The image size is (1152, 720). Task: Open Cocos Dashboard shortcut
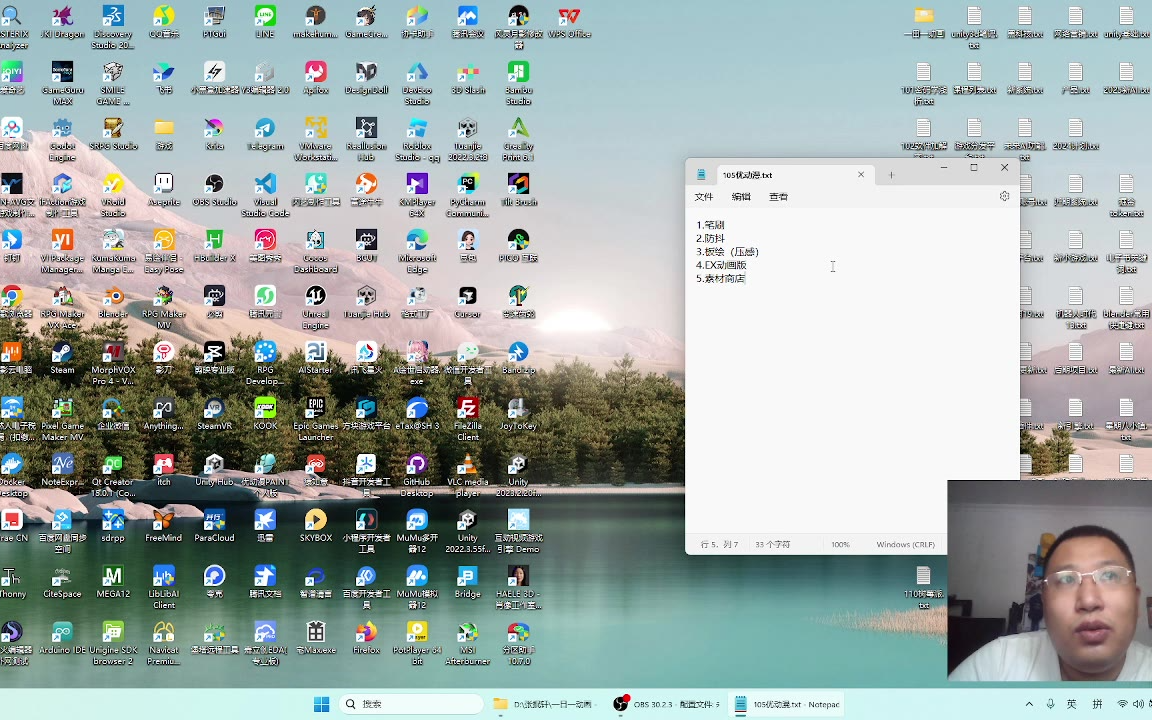click(x=316, y=251)
